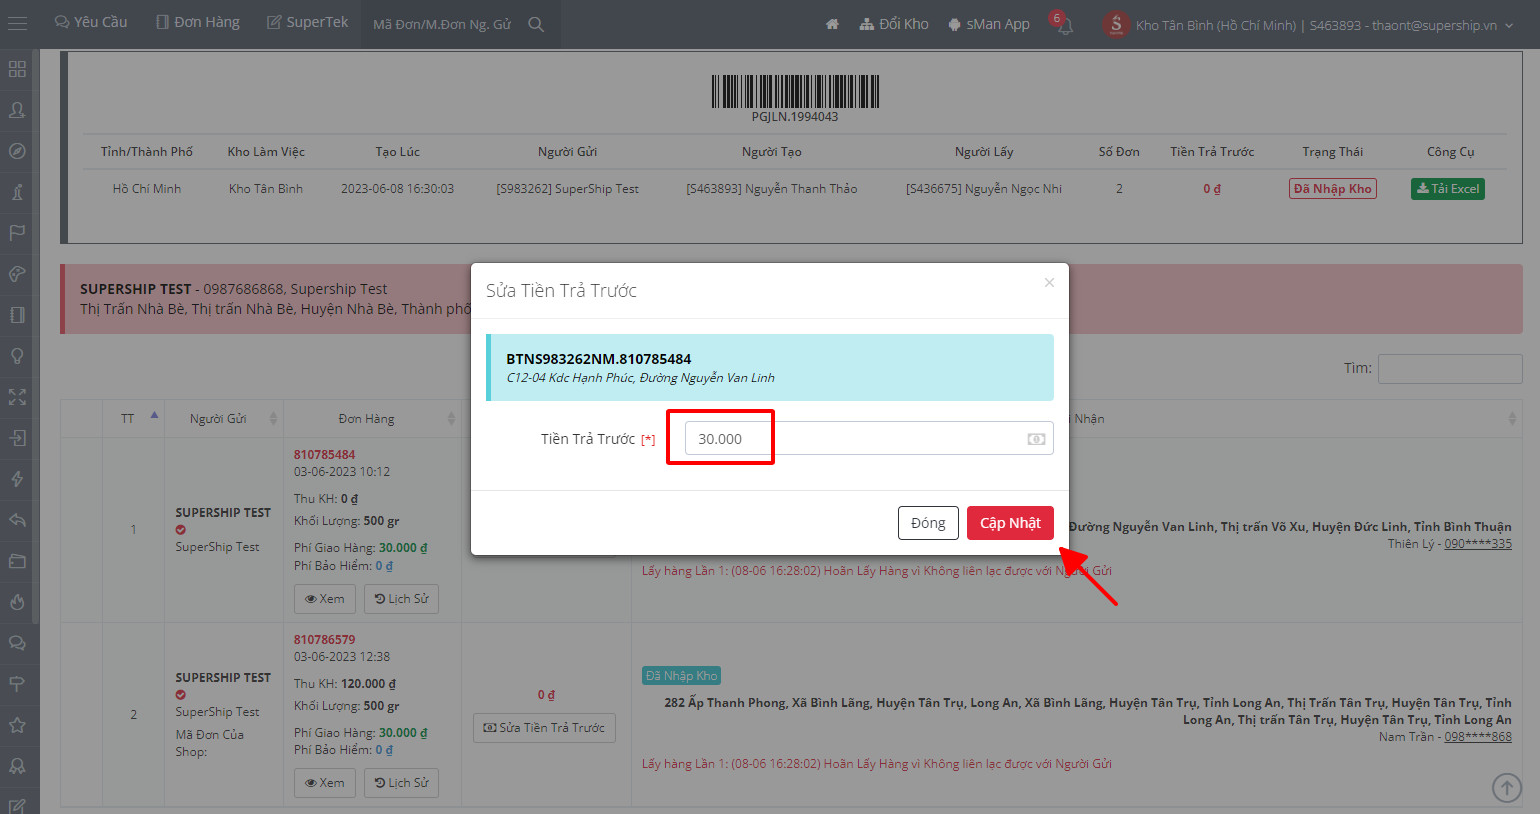Image resolution: width=1540 pixels, height=814 pixels.
Task: Click the code BTNS983262NM.810785484 in dialog
Action: [598, 359]
